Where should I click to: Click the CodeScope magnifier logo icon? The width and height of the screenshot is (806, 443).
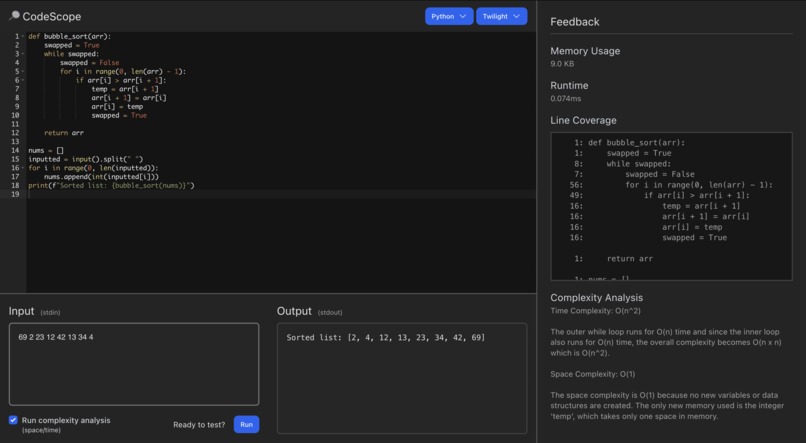[x=14, y=16]
